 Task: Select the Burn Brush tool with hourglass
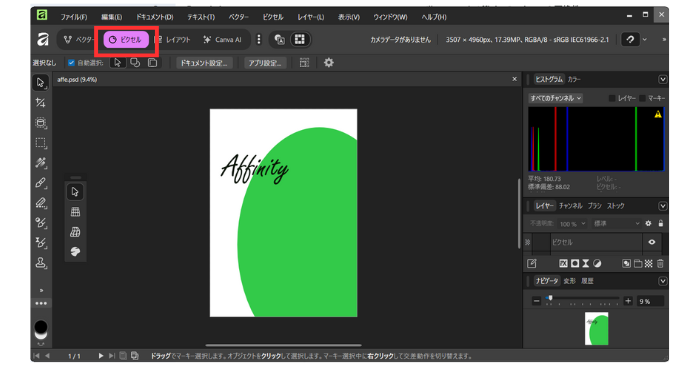click(x=41, y=243)
